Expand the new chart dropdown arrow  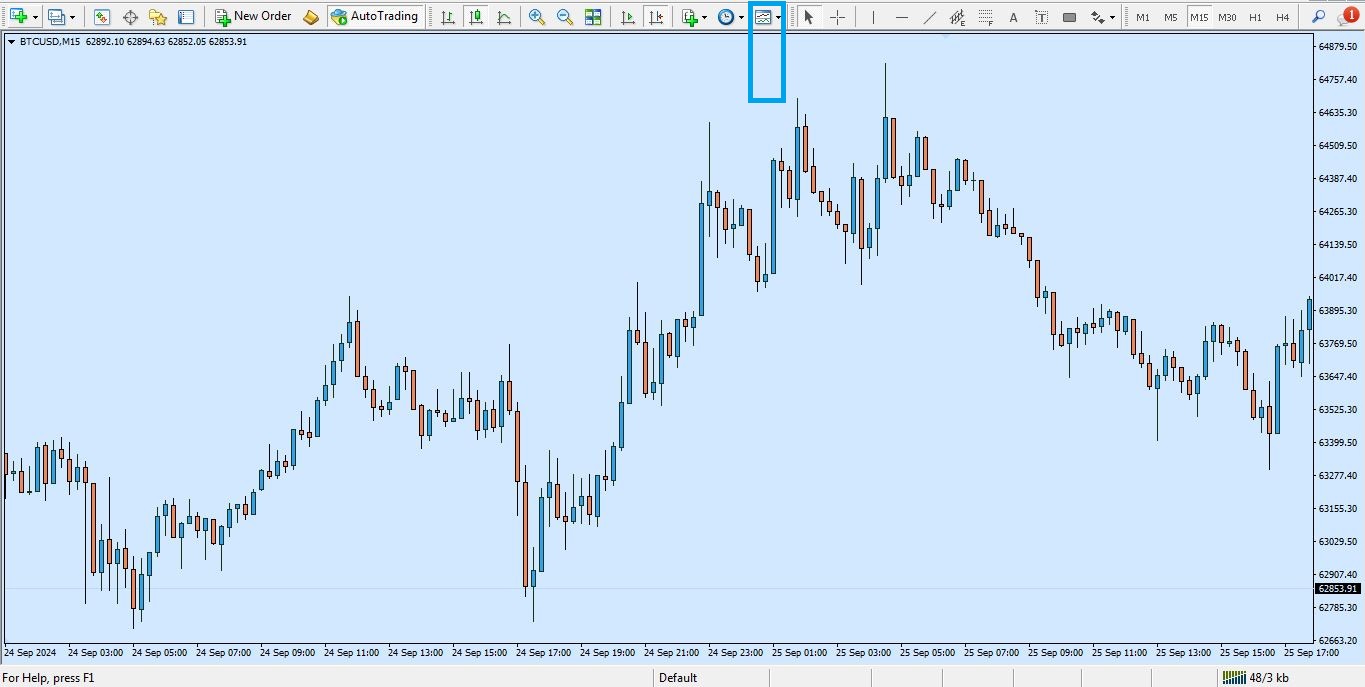[x=35, y=17]
